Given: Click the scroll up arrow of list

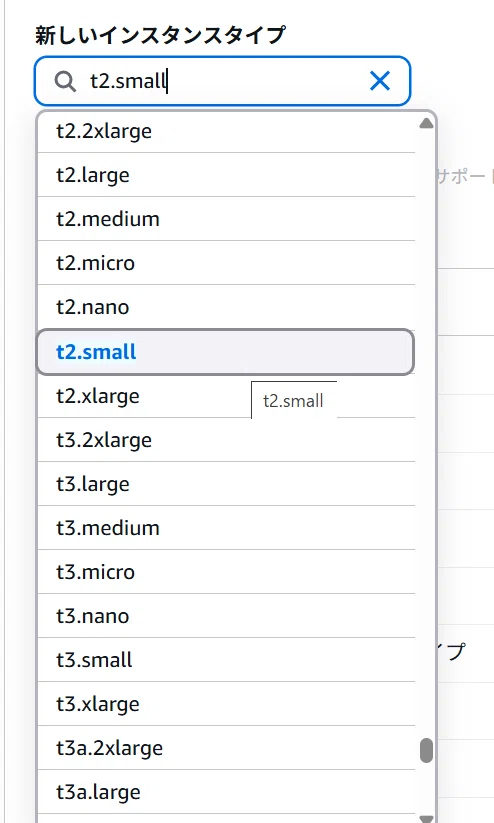Looking at the screenshot, I should pos(426,124).
